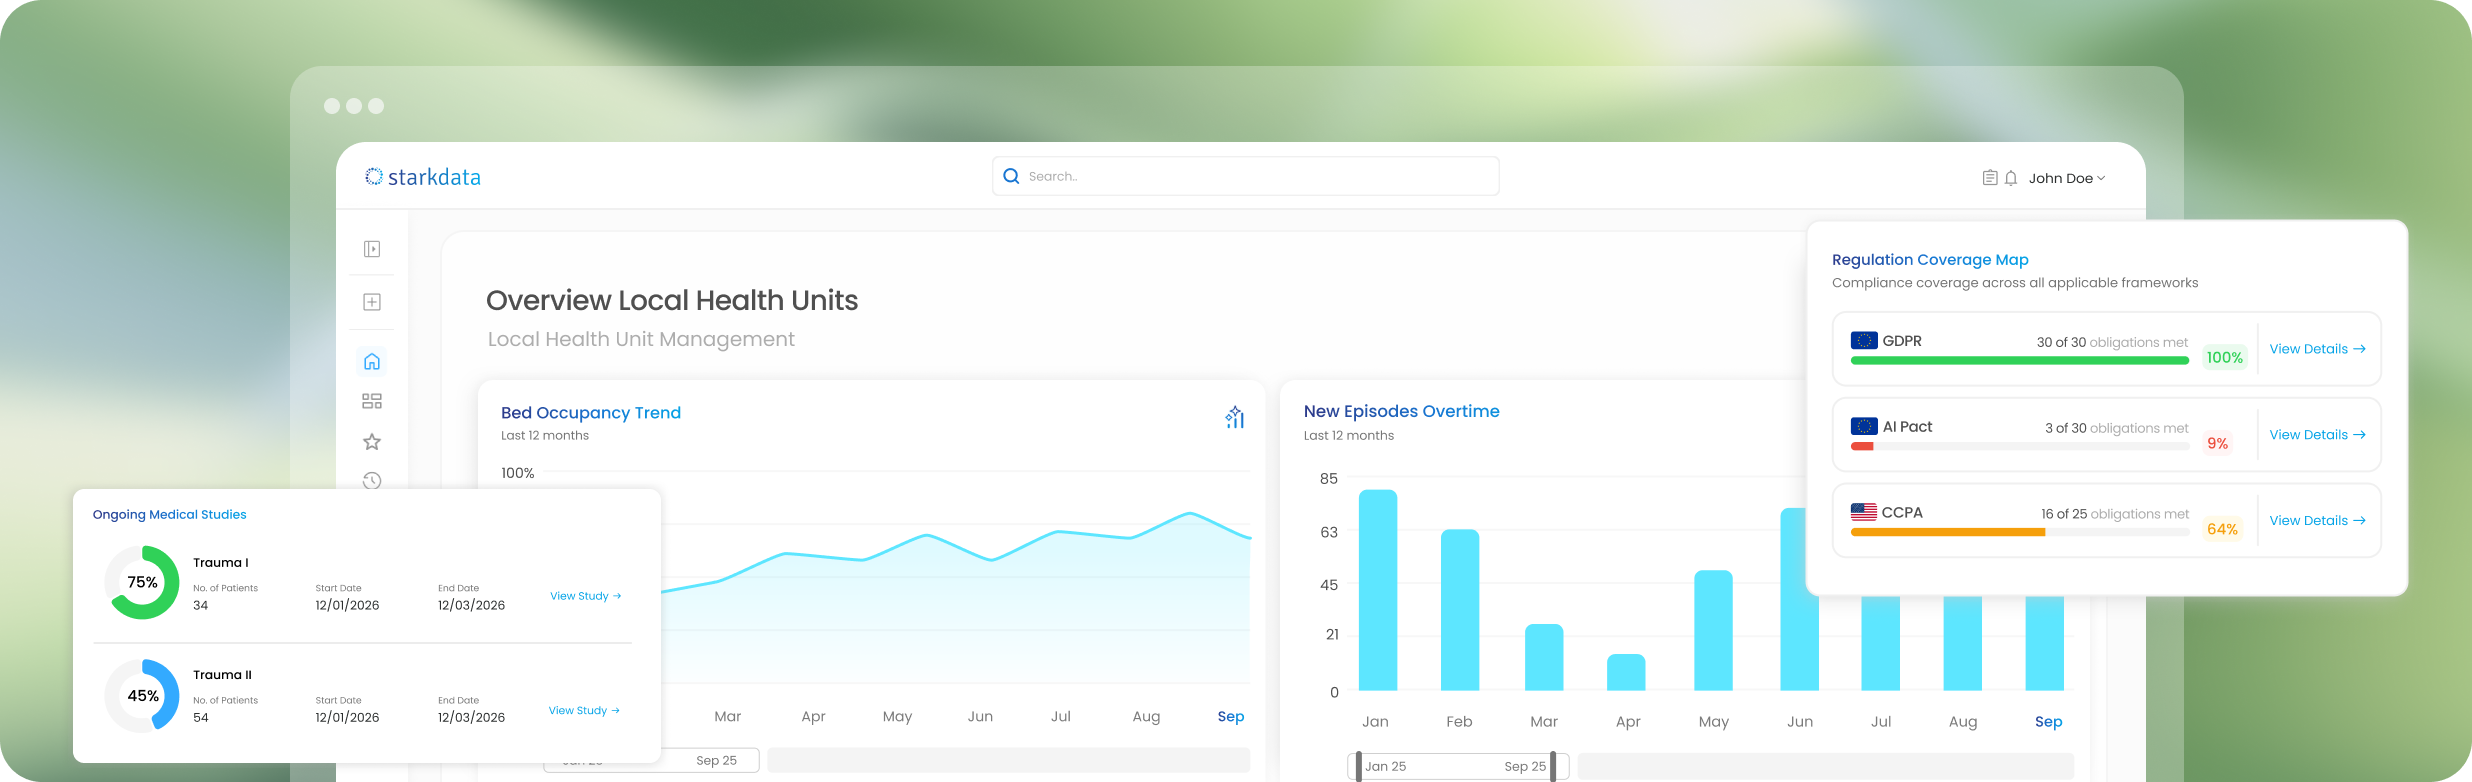Click the New Episodes Overtime title
Image resolution: width=2472 pixels, height=782 pixels.
tap(1402, 411)
